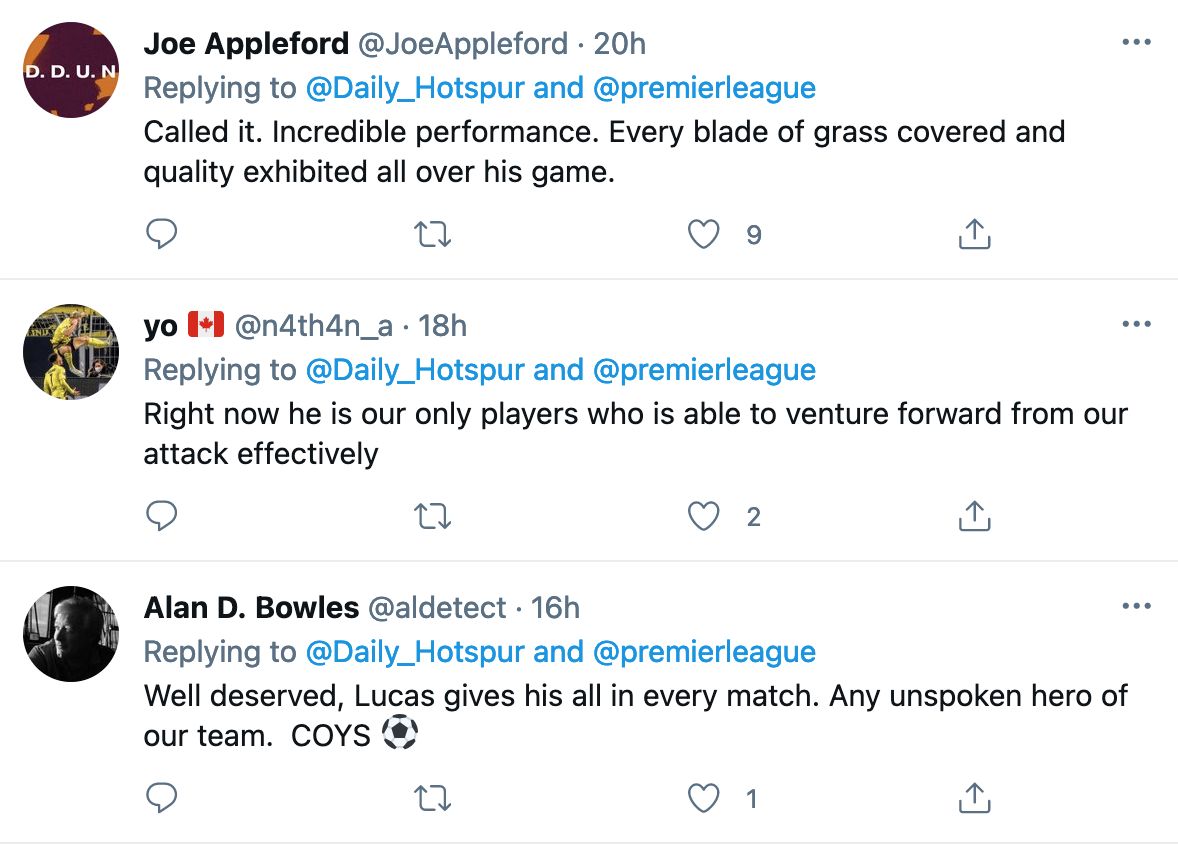1178x848 pixels.
Task: Like Joe Appleford's tweet with 9 likes
Action: coord(704,234)
